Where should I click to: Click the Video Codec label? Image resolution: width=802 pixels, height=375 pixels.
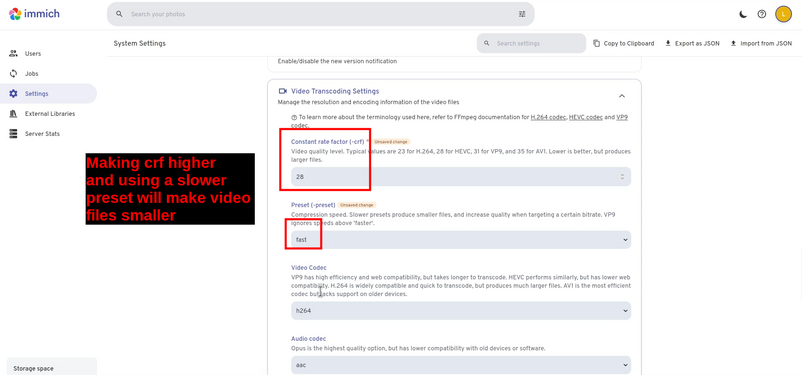309,268
